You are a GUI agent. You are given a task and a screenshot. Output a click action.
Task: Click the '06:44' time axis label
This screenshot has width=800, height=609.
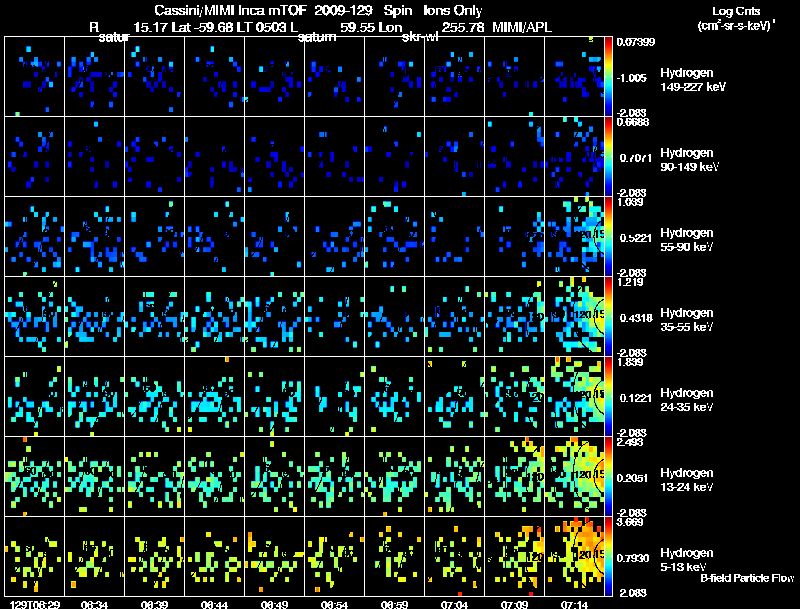[x=214, y=605]
